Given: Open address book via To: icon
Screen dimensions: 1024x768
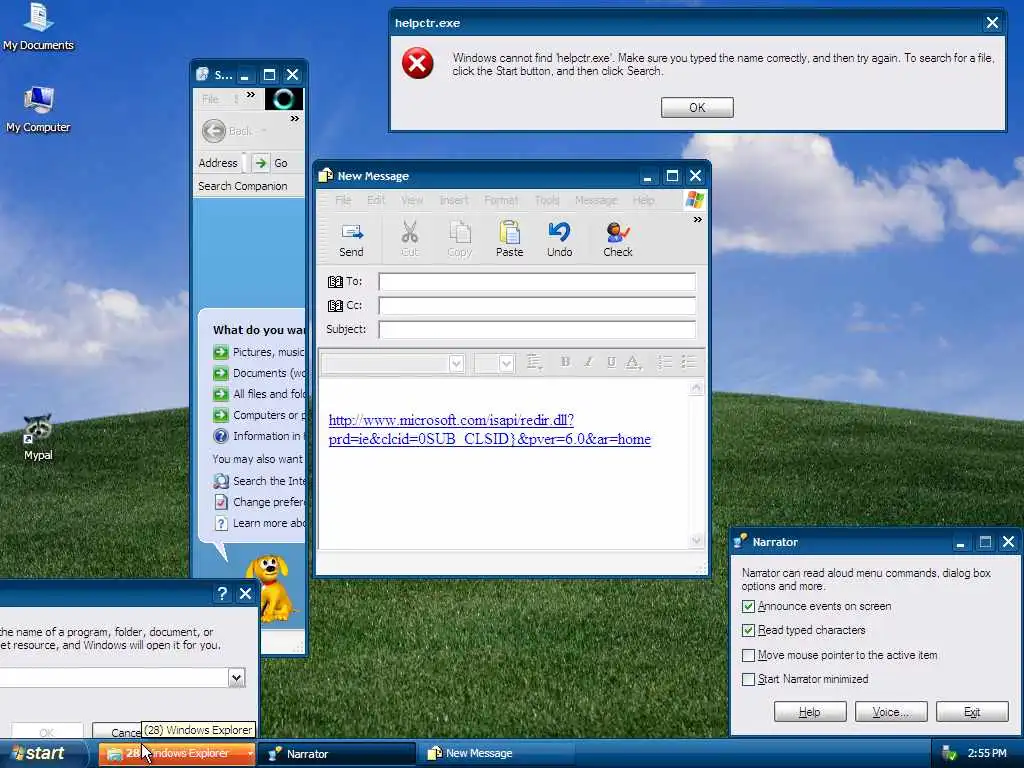Looking at the screenshot, I should (335, 281).
